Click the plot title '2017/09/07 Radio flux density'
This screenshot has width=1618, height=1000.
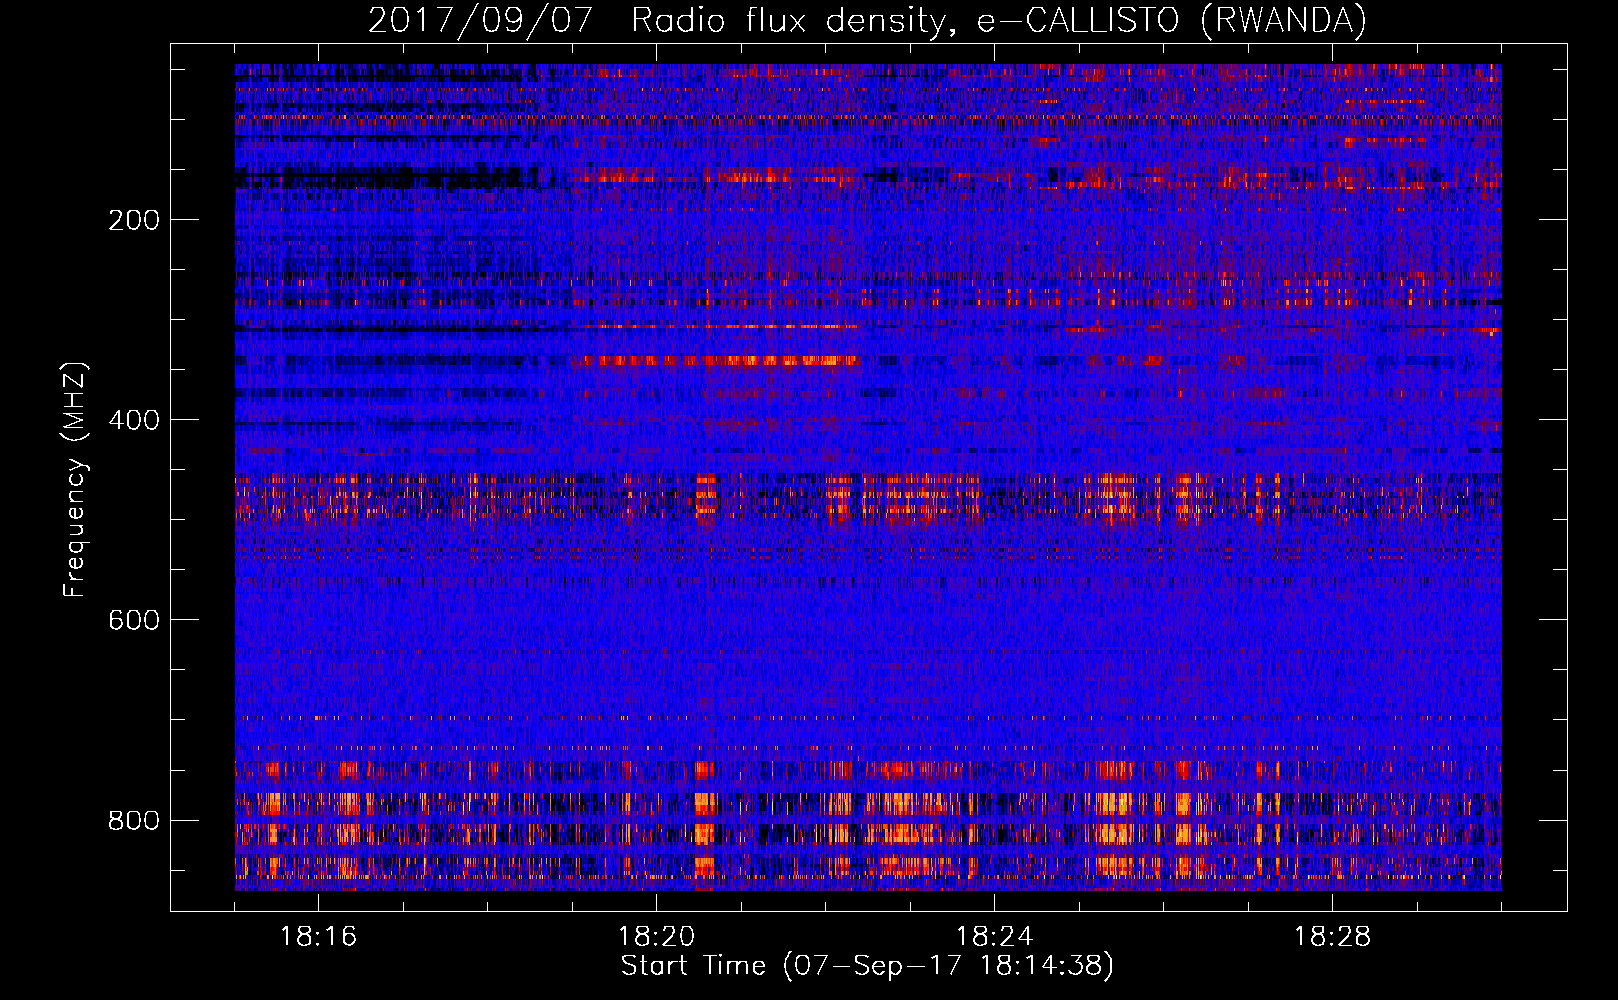tap(867, 20)
